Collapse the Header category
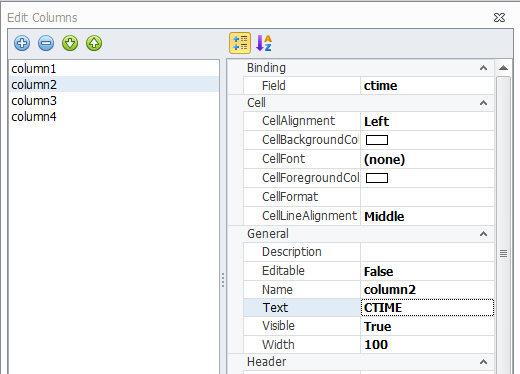The height and width of the screenshot is (374, 520). point(483,362)
